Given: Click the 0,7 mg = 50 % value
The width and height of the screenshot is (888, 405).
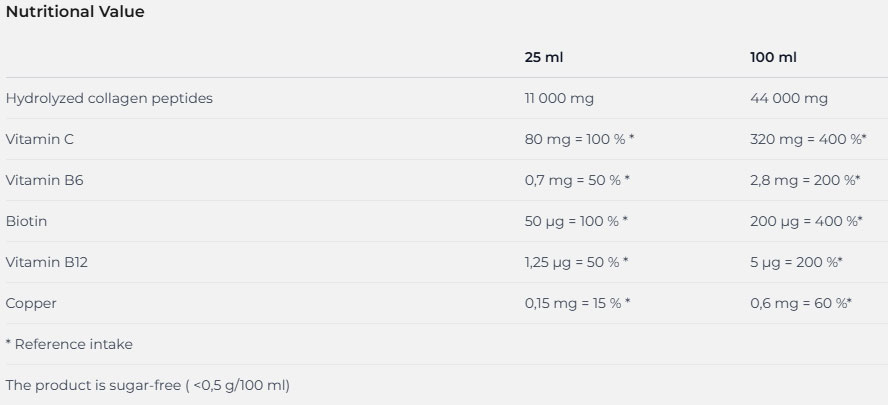Looking at the screenshot, I should [576, 180].
